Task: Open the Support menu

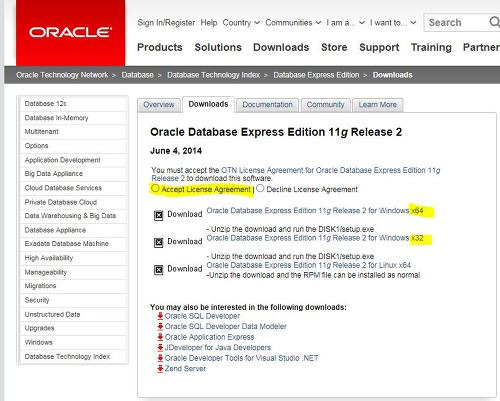Action: (379, 47)
